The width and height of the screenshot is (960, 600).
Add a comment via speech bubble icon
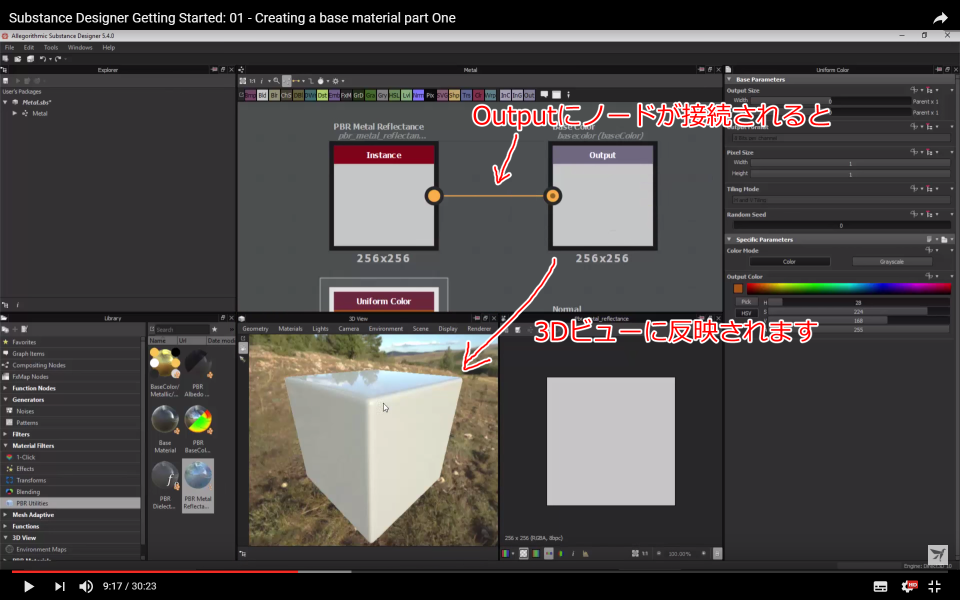tap(544, 95)
